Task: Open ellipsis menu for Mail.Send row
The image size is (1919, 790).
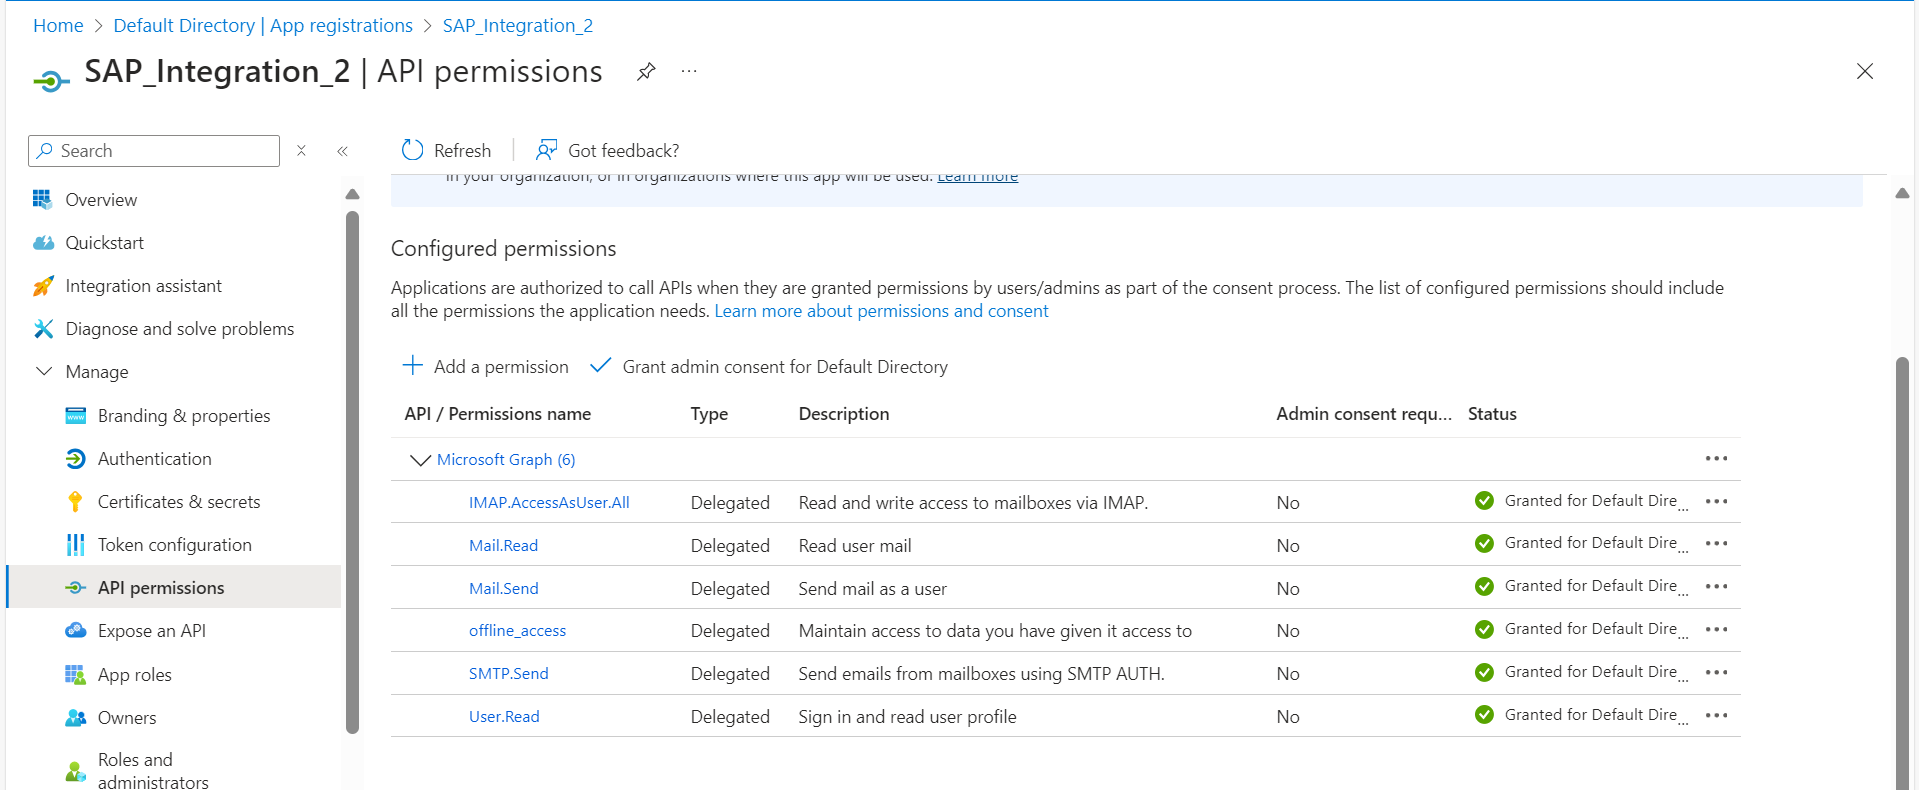Action: point(1716,587)
